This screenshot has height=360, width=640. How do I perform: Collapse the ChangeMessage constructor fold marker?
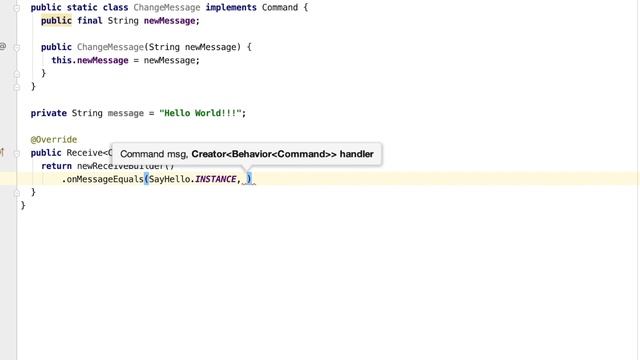click(x=17, y=47)
